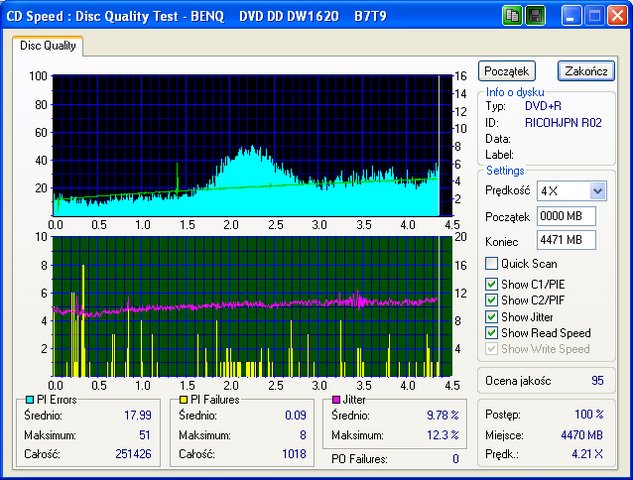Click the Postęp 100 % progress value
Viewport: 633px width, 480px height.
pos(589,414)
